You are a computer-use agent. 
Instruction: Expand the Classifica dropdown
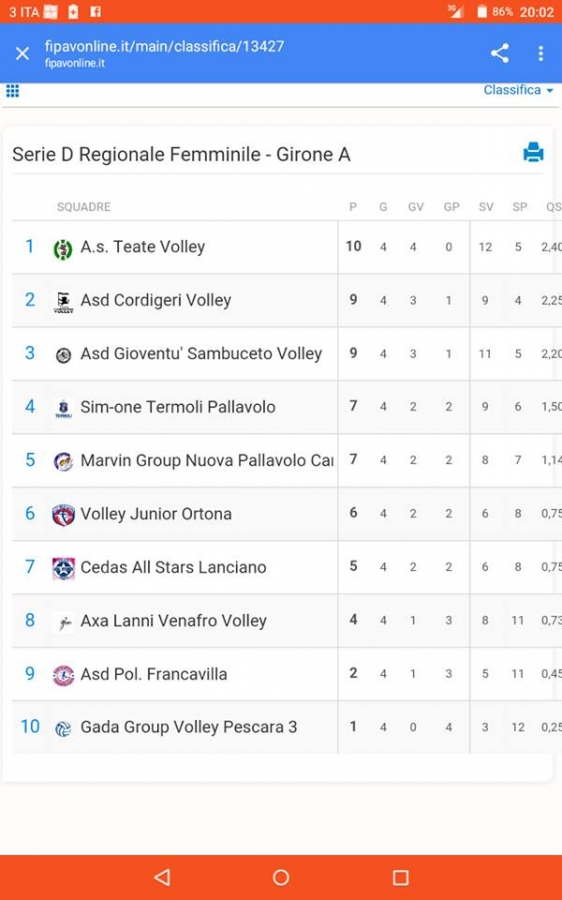pyautogui.click(x=518, y=90)
